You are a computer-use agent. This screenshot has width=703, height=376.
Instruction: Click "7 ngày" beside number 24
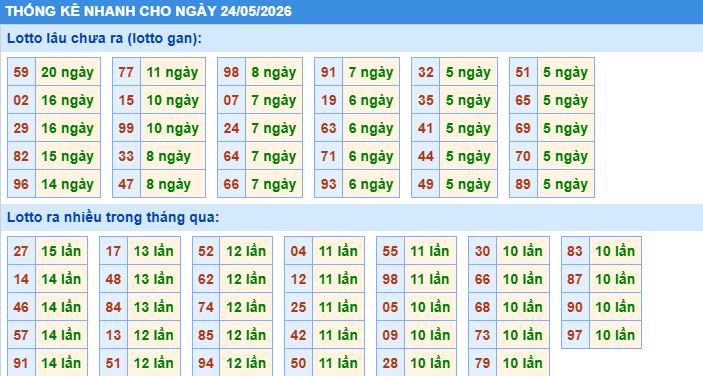pos(274,128)
